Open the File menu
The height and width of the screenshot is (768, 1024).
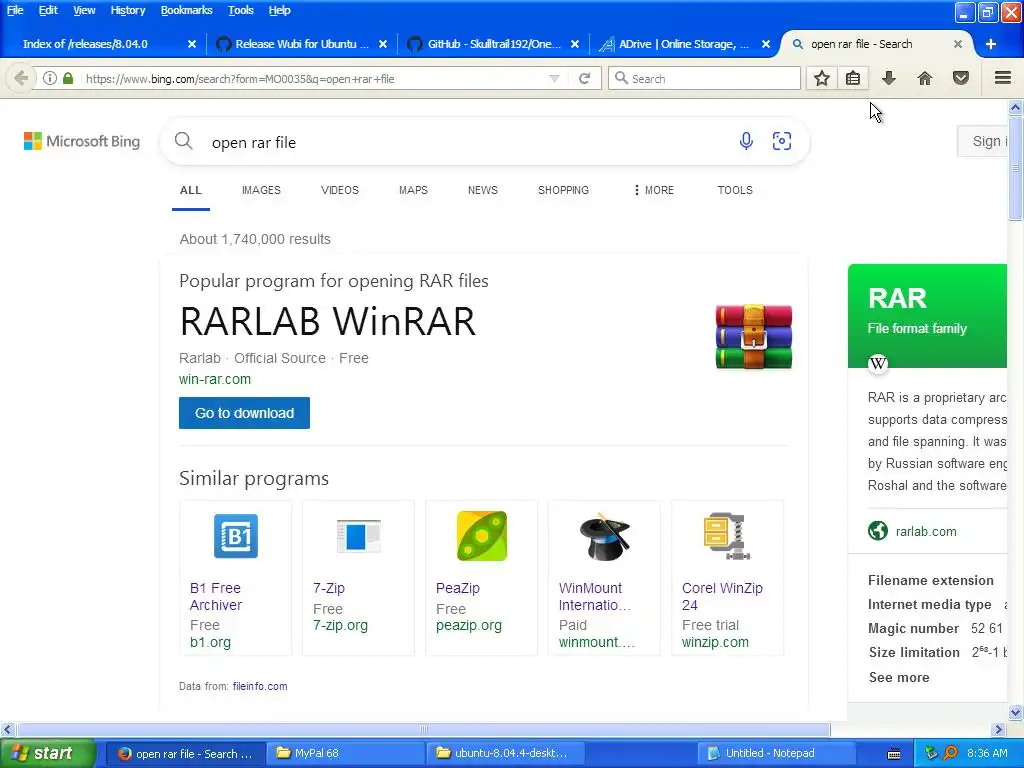tap(15, 10)
